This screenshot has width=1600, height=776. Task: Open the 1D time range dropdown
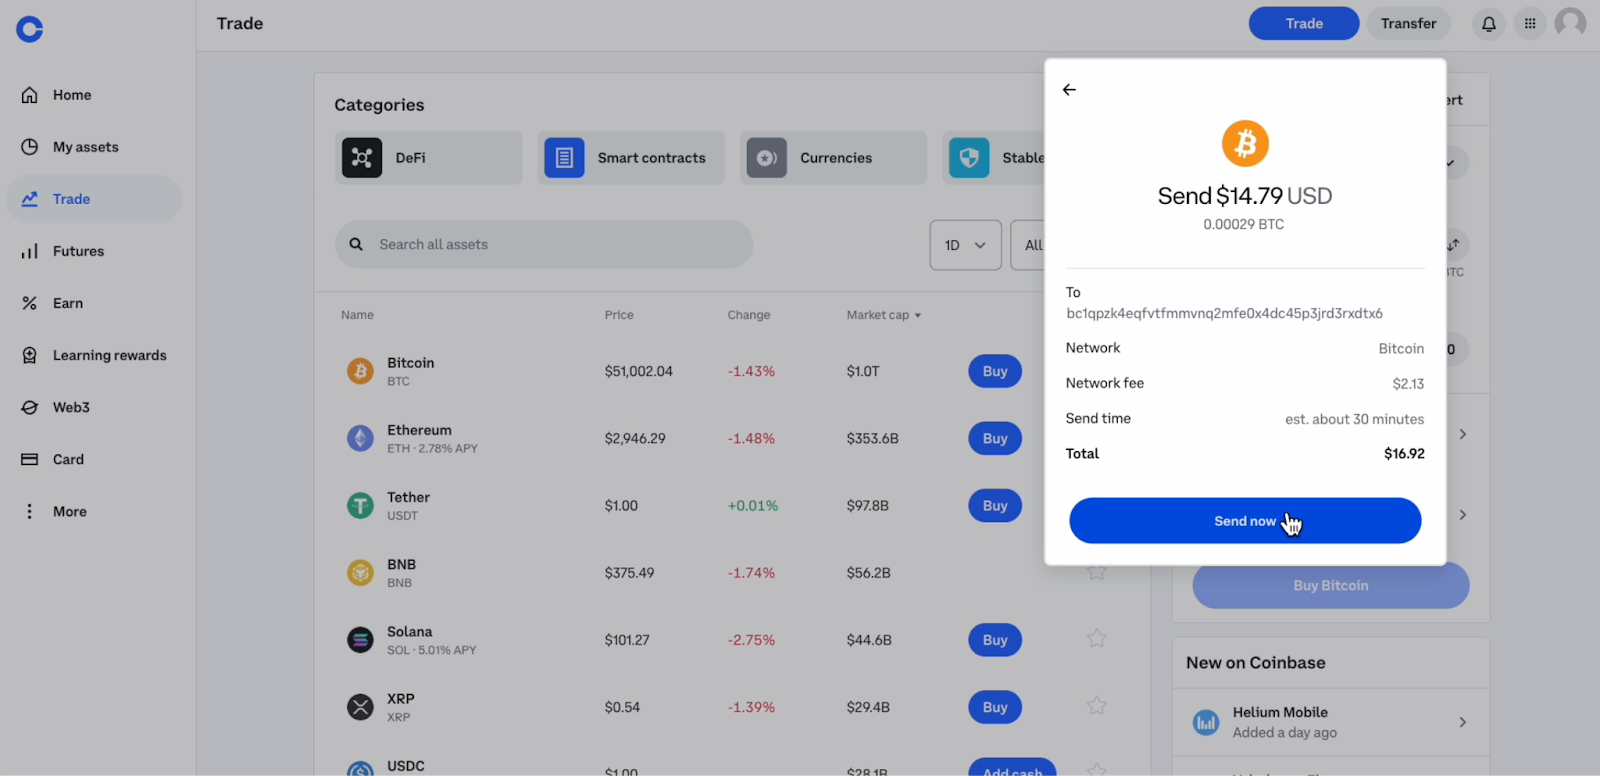coord(965,245)
